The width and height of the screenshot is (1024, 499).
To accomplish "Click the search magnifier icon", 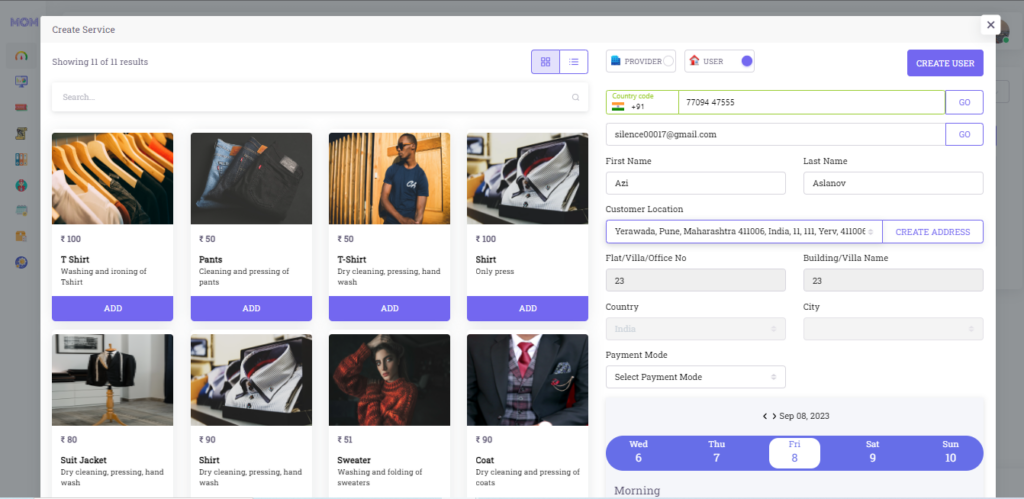I will pyautogui.click(x=575, y=97).
